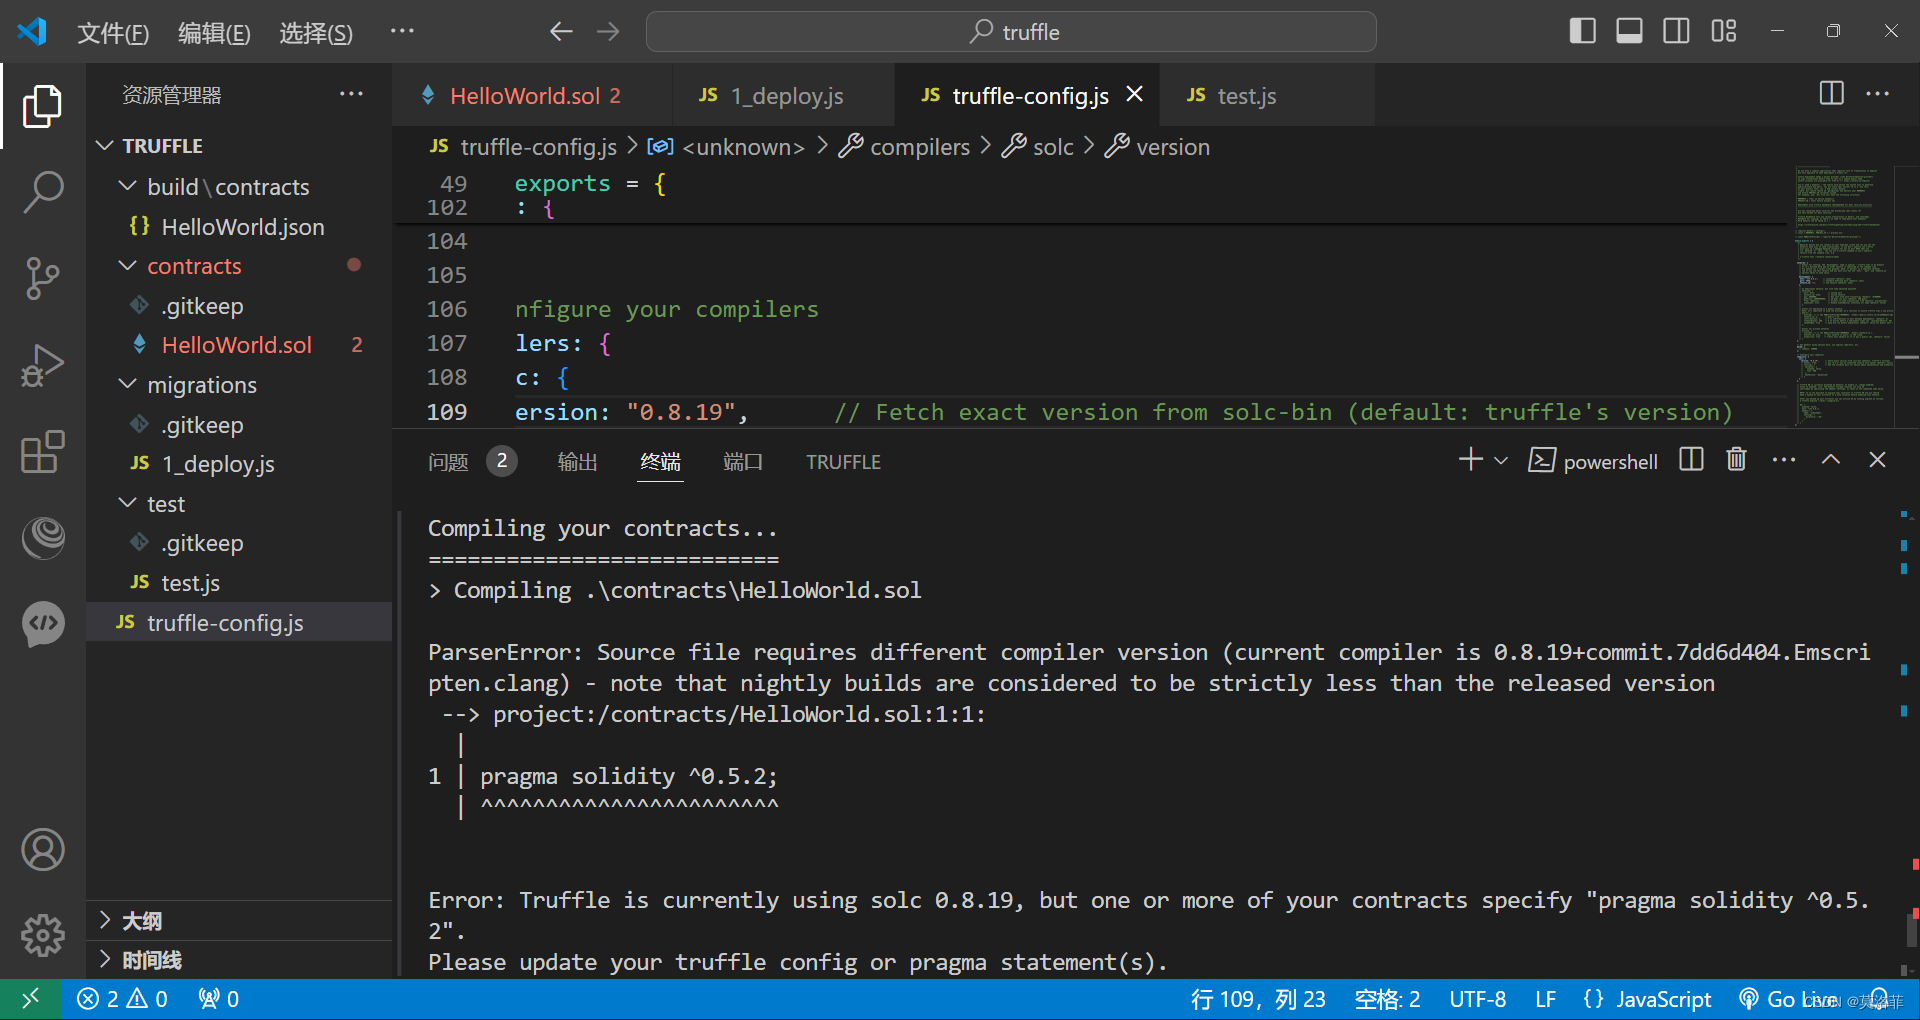Open terminal panel more actions ellipsis

pyautogui.click(x=1783, y=460)
